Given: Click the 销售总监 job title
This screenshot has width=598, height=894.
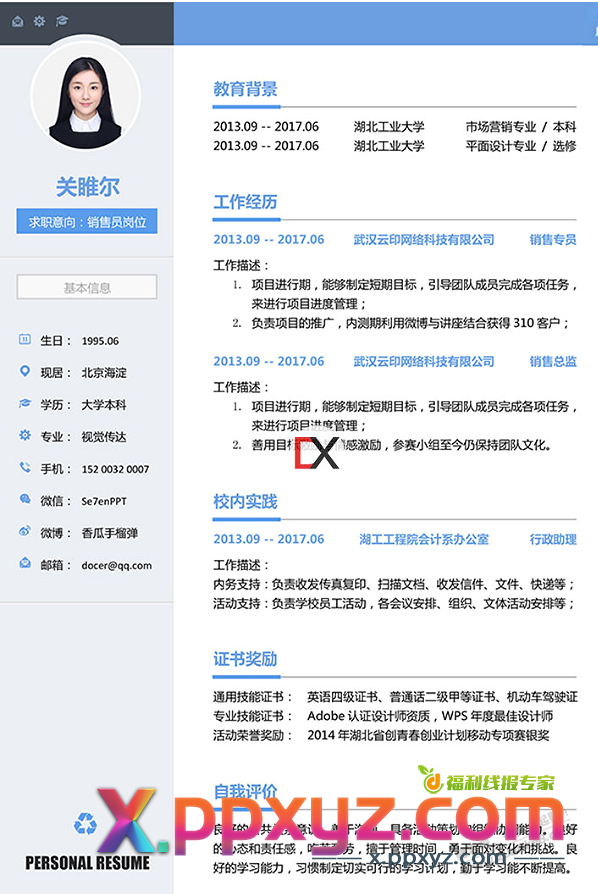Looking at the screenshot, I should pyautogui.click(x=553, y=361).
